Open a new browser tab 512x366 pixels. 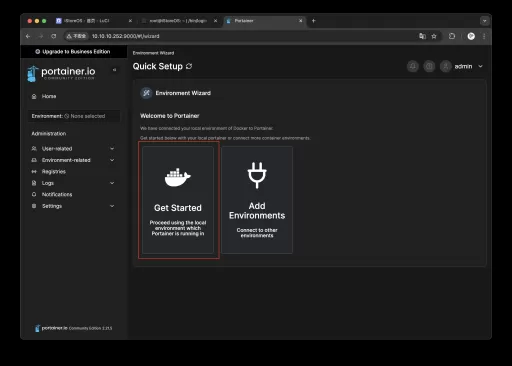pos(313,21)
